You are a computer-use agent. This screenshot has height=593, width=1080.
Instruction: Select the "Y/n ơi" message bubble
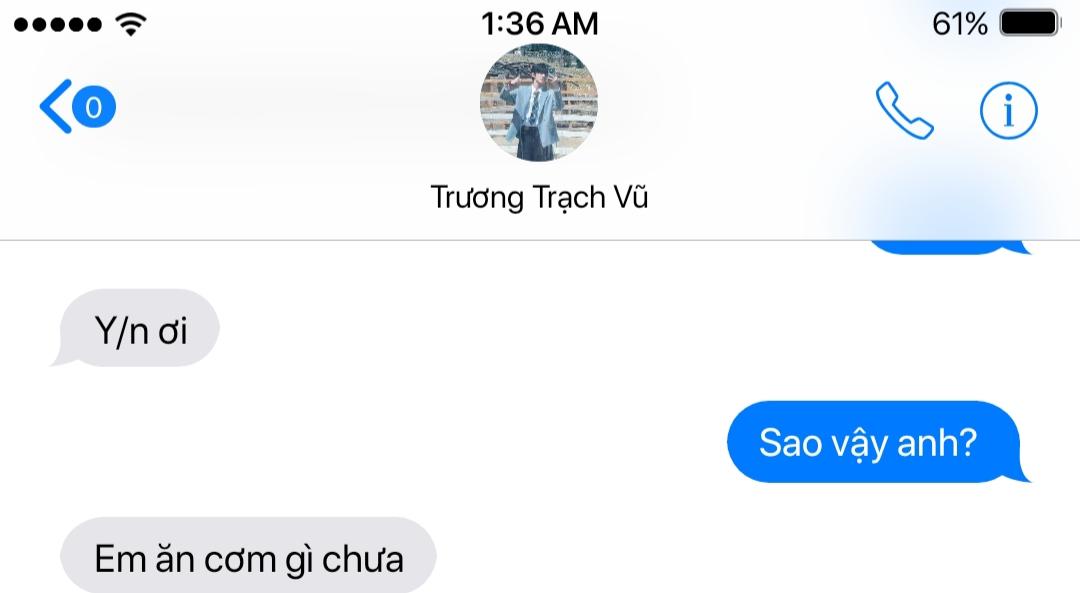click(x=138, y=328)
